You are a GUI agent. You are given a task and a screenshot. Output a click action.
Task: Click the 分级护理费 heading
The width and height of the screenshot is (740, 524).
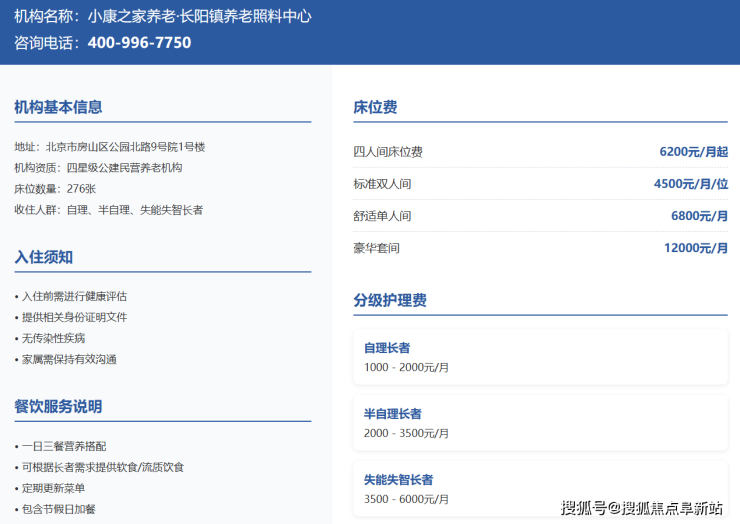click(390, 300)
